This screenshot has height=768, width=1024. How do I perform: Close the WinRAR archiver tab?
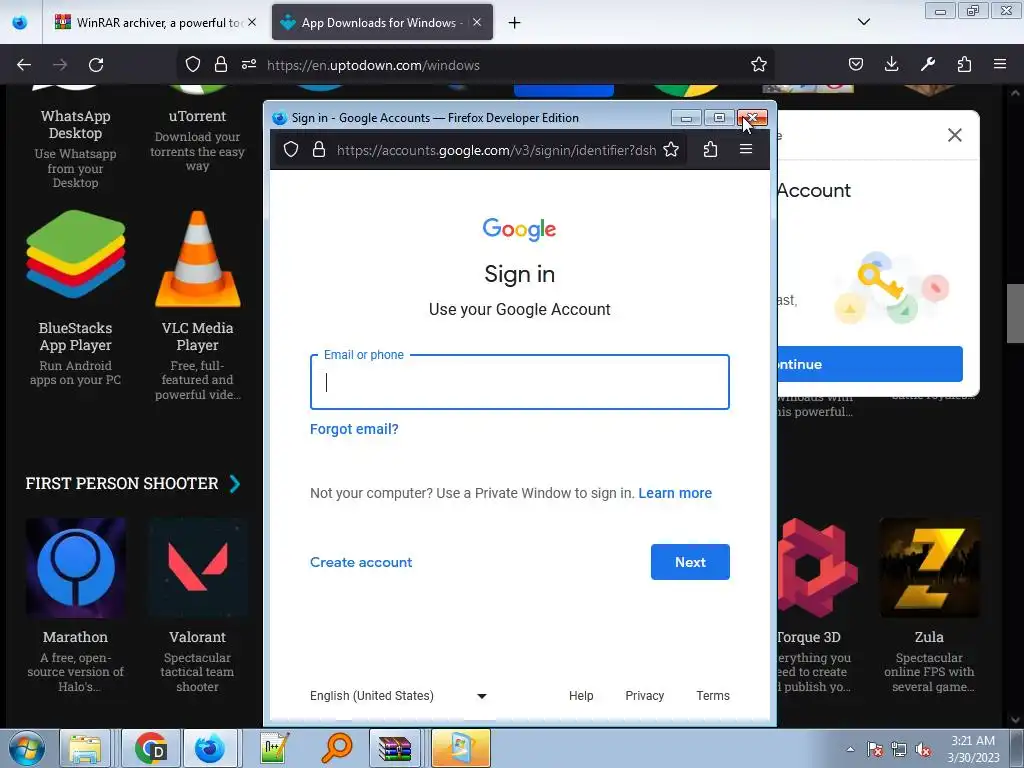(252, 22)
